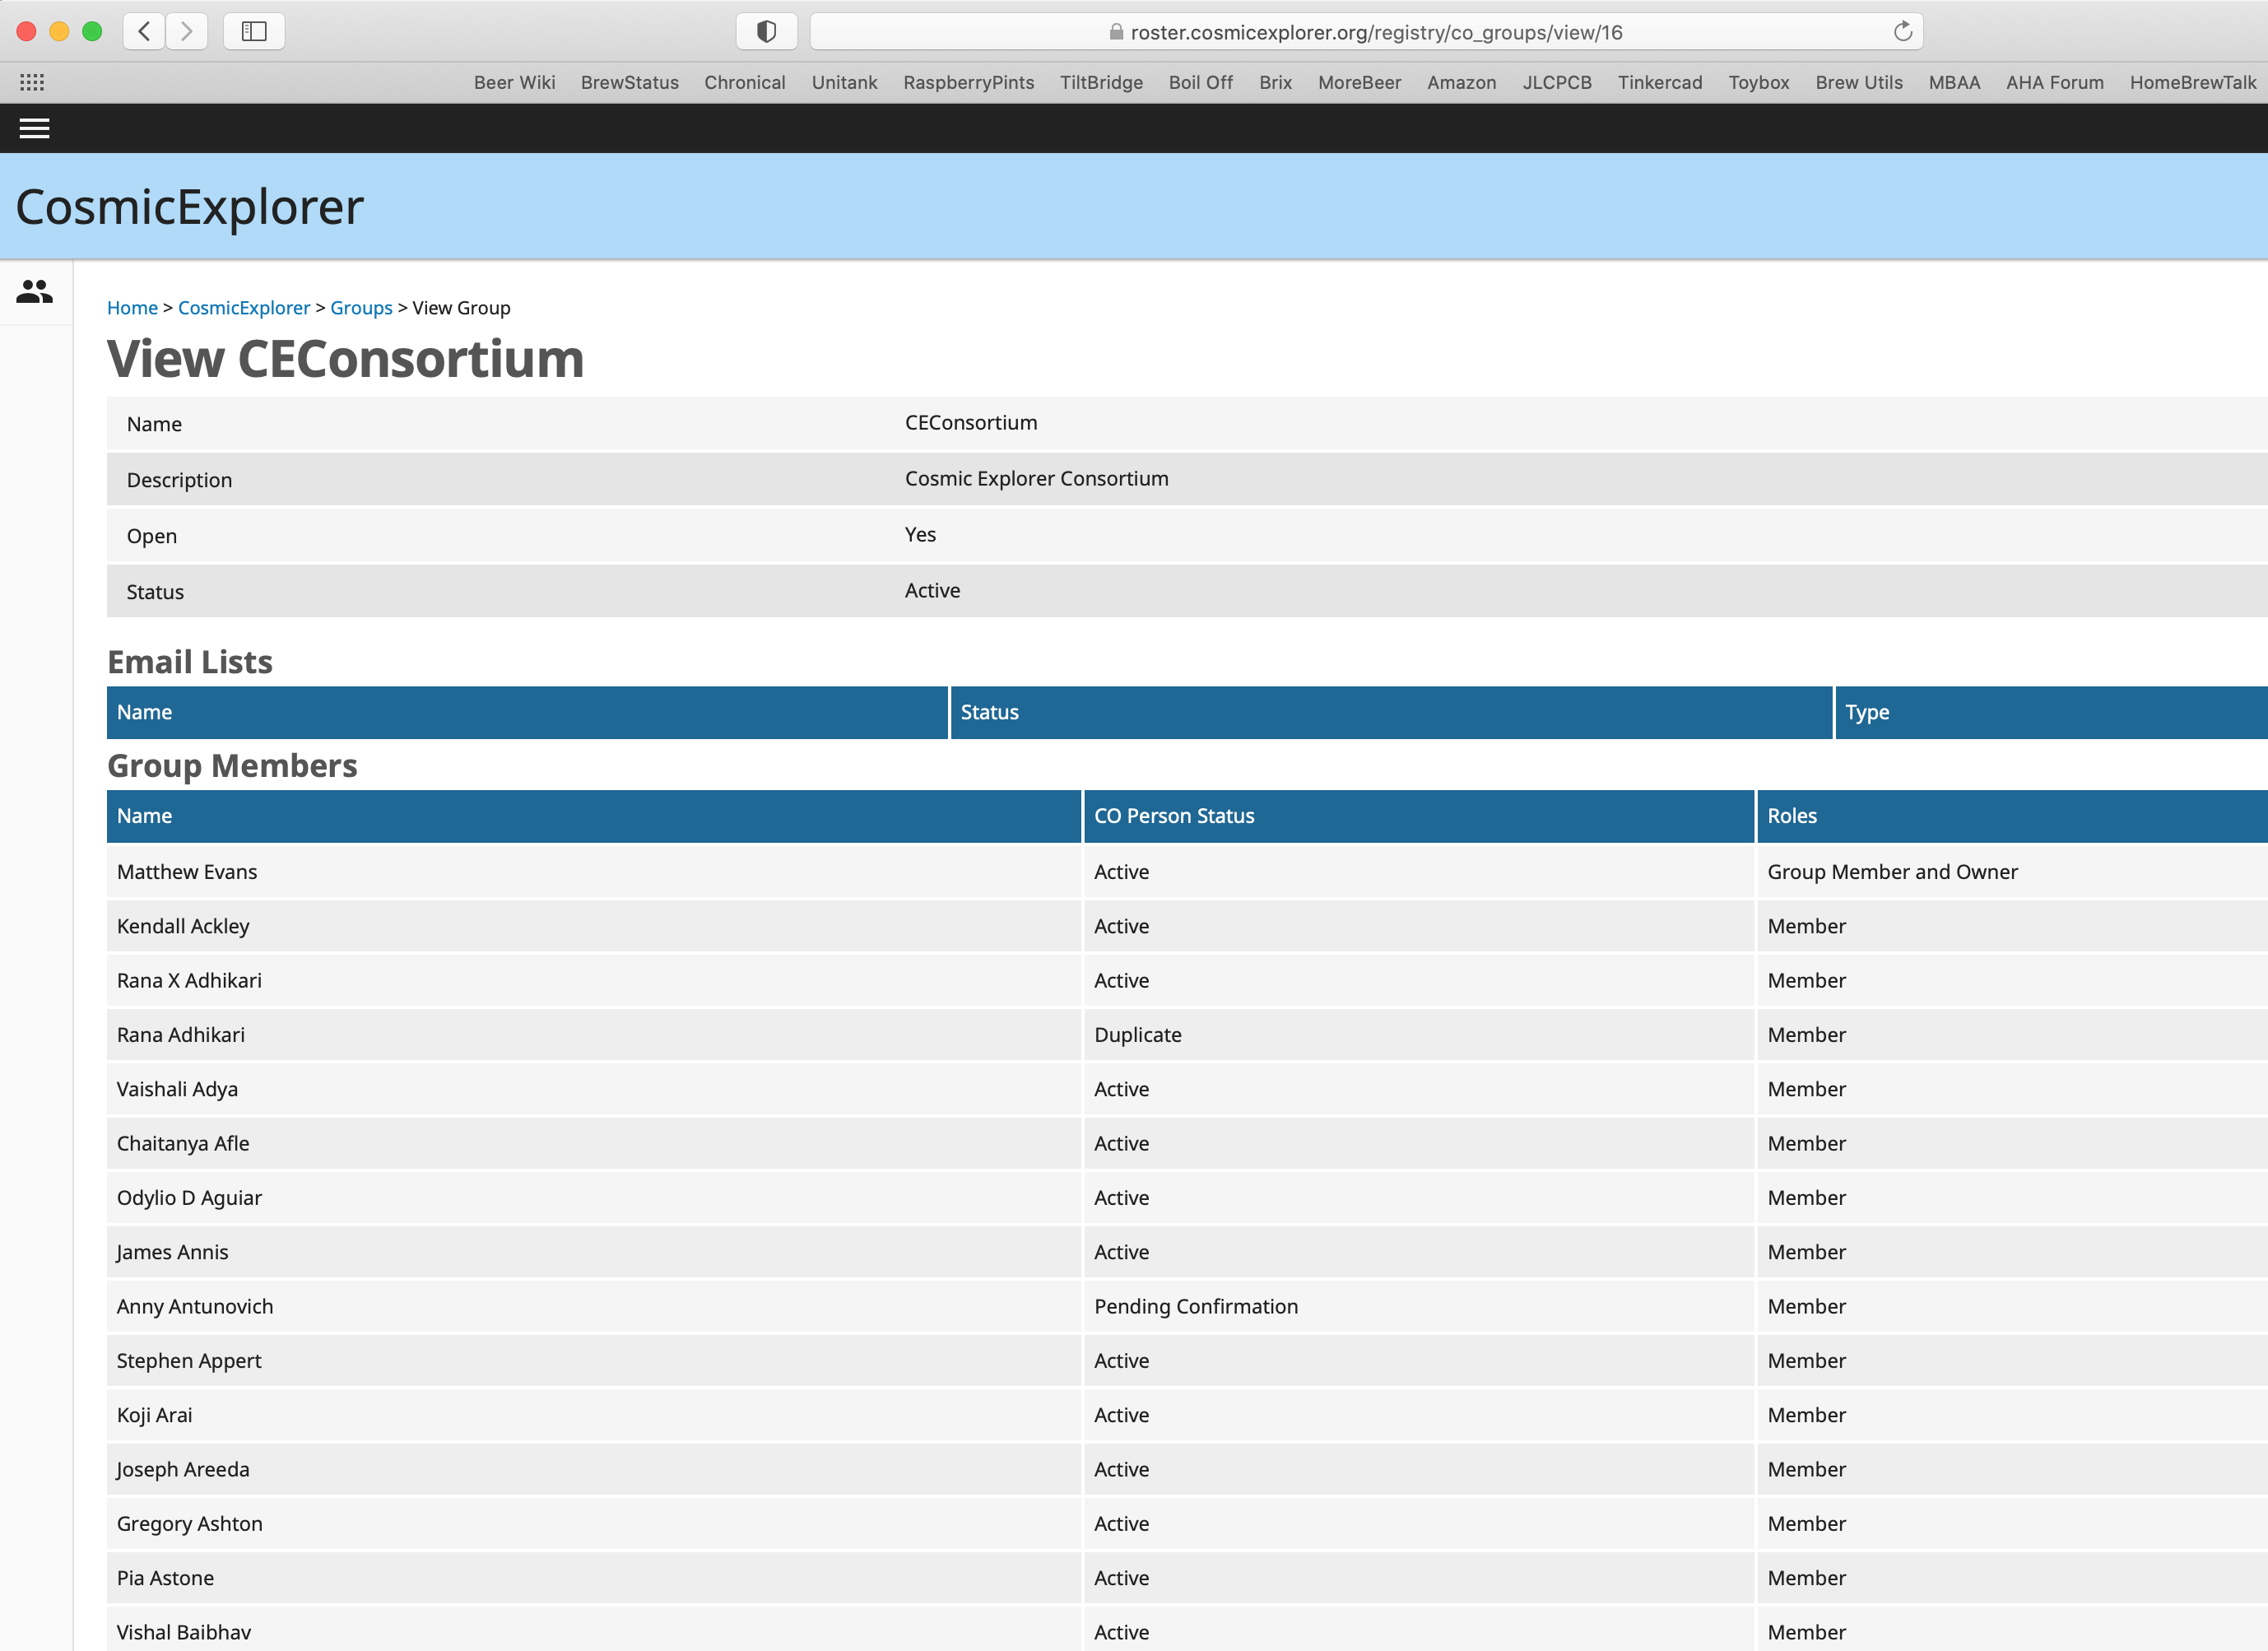The width and height of the screenshot is (2268, 1651).
Task: Click Email Lists Type column header
Action: pyautogui.click(x=2052, y=712)
